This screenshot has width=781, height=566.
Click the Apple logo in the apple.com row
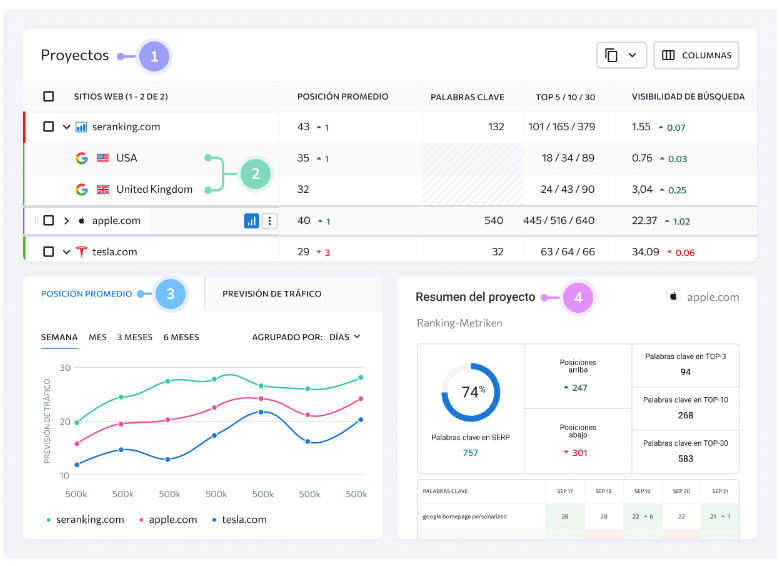[81, 221]
